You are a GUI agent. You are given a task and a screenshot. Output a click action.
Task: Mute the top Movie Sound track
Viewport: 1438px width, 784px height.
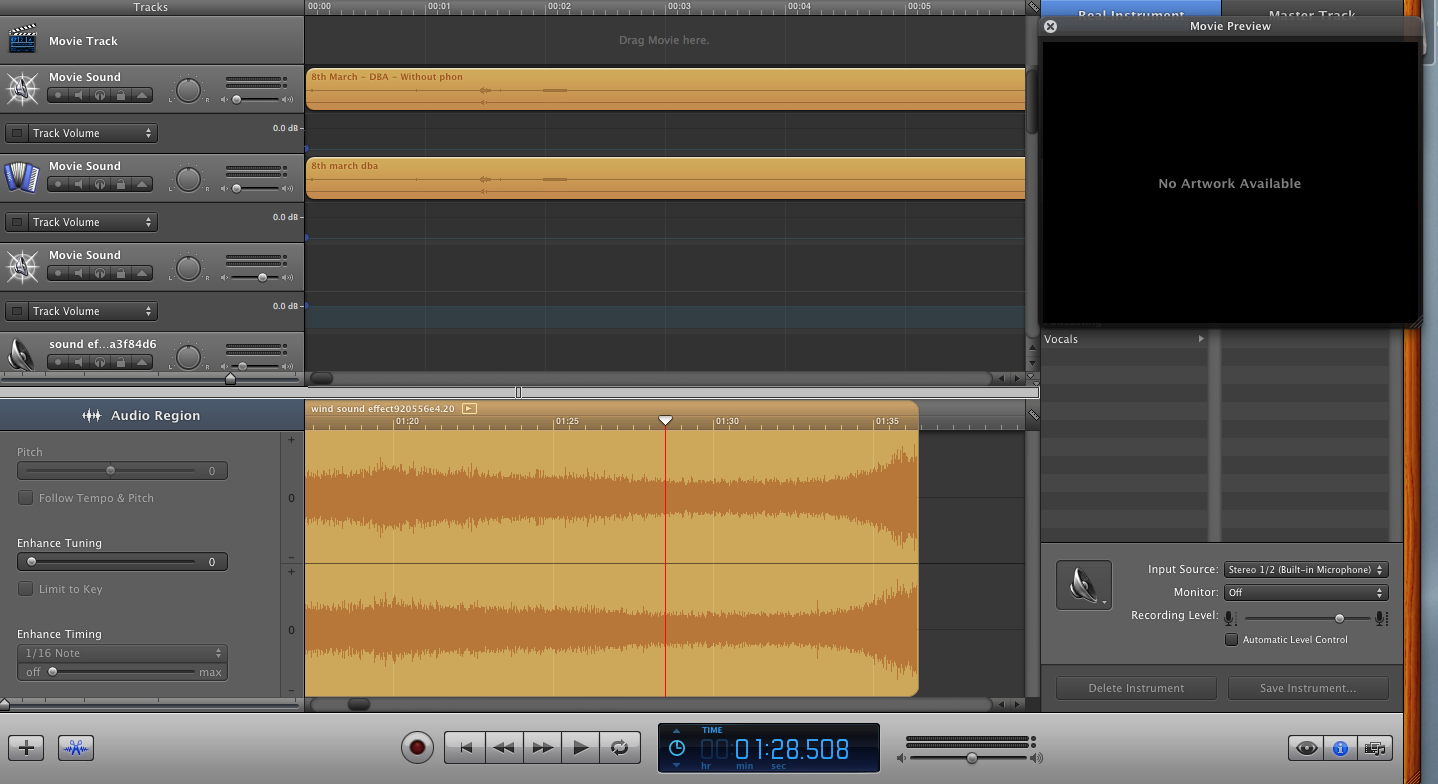point(79,95)
